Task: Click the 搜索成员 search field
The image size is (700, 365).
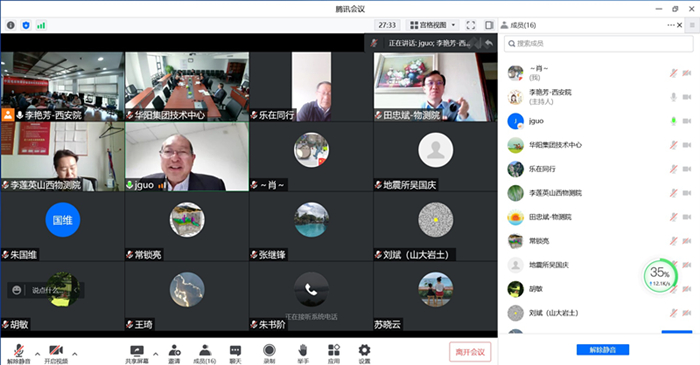Action: point(599,43)
